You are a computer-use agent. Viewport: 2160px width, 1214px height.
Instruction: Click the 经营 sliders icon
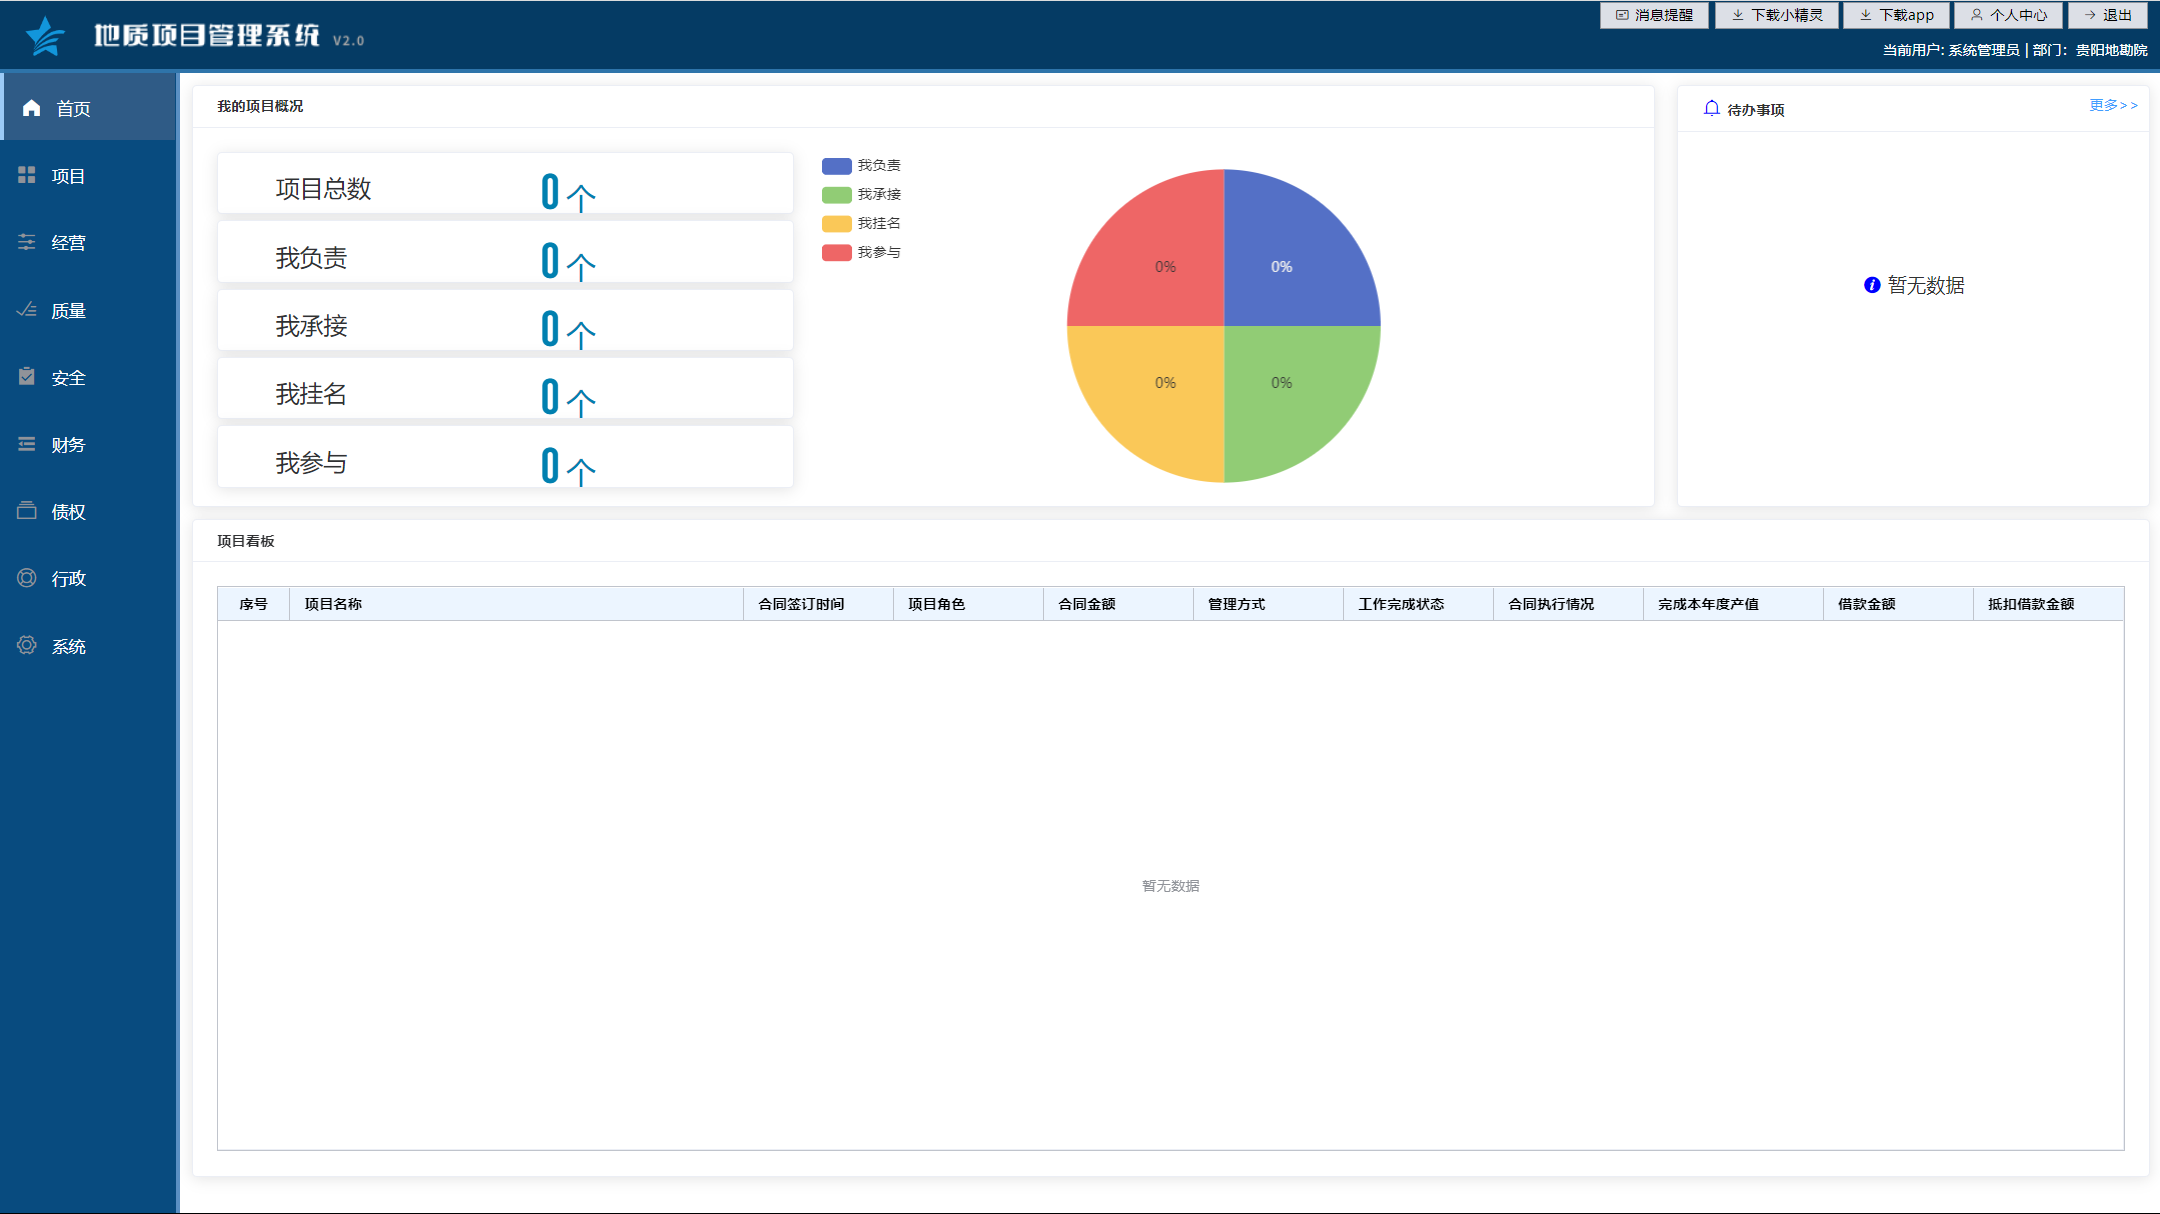tap(27, 242)
